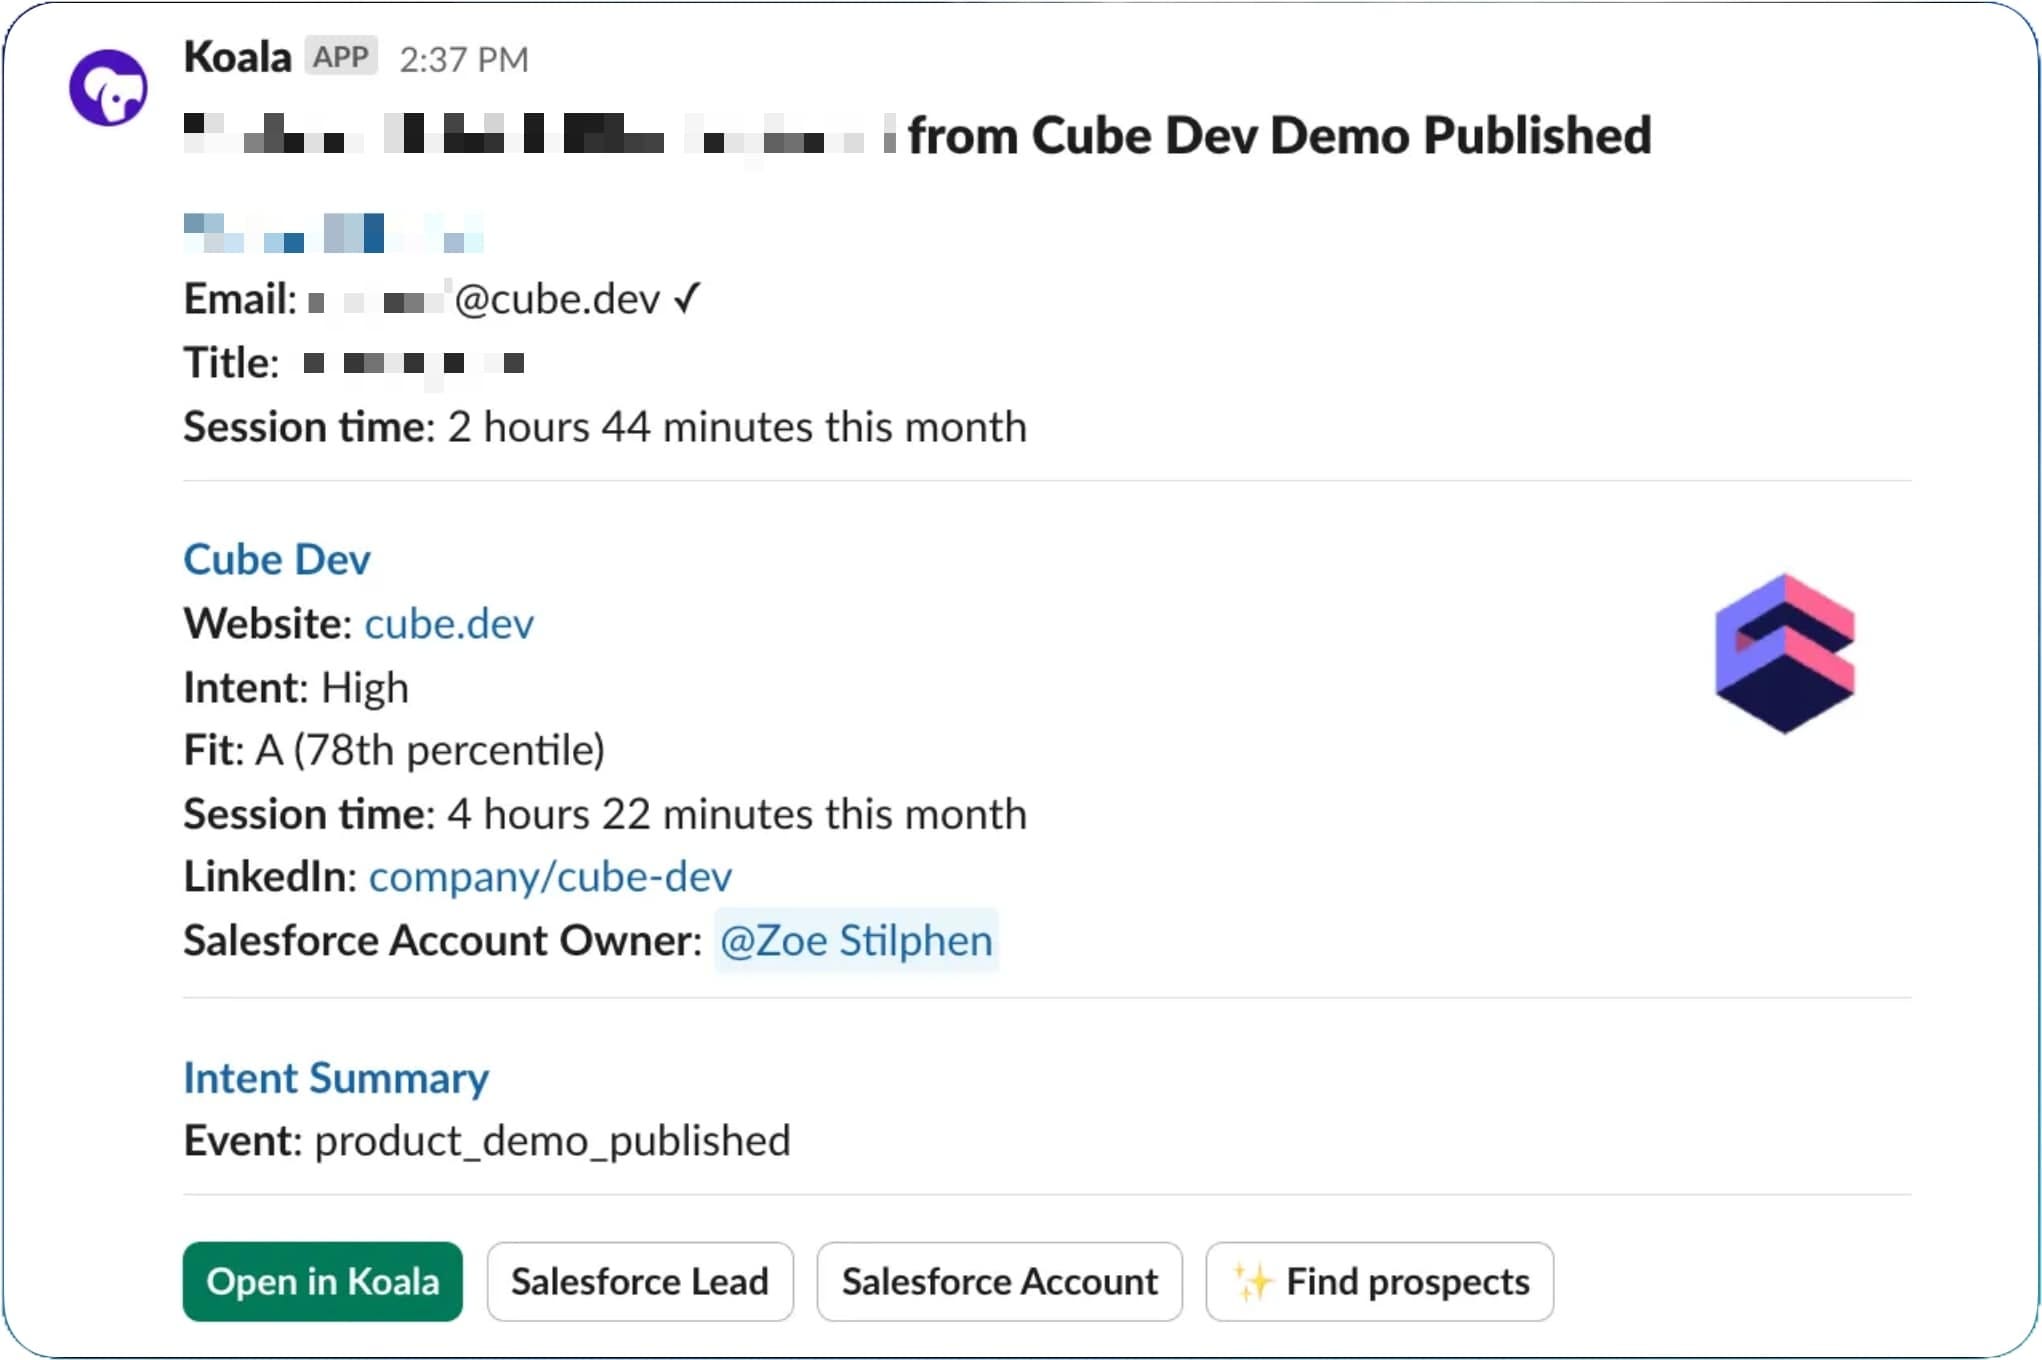Click the product_demo_published event text

pyautogui.click(x=552, y=1141)
